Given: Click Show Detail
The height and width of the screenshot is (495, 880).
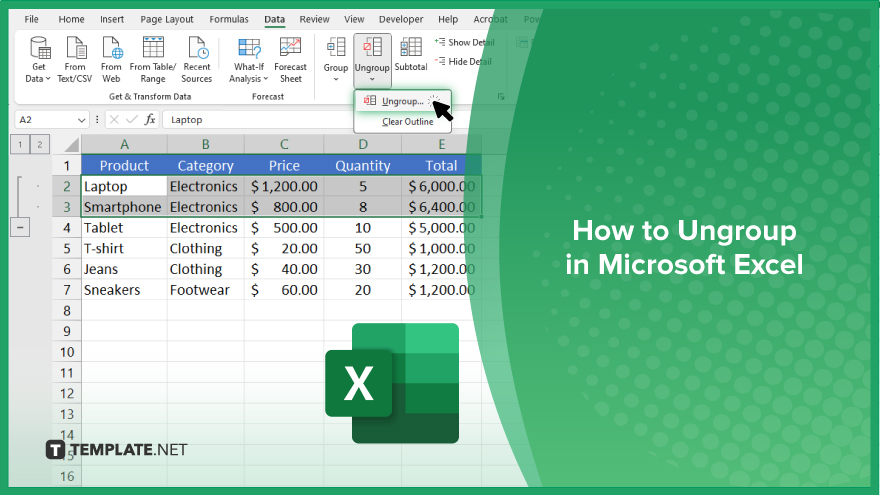Looking at the screenshot, I should pyautogui.click(x=465, y=42).
